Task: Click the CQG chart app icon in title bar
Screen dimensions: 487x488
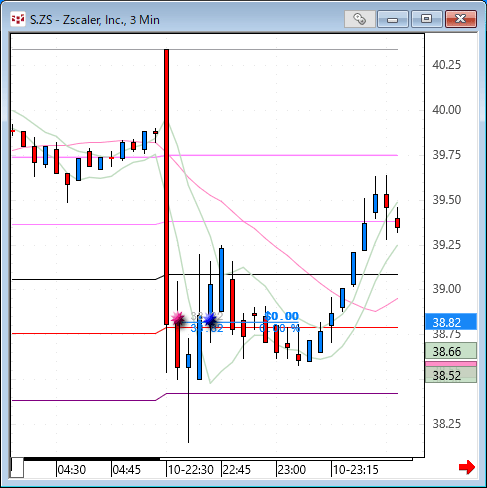Action: pyautogui.click(x=18, y=19)
